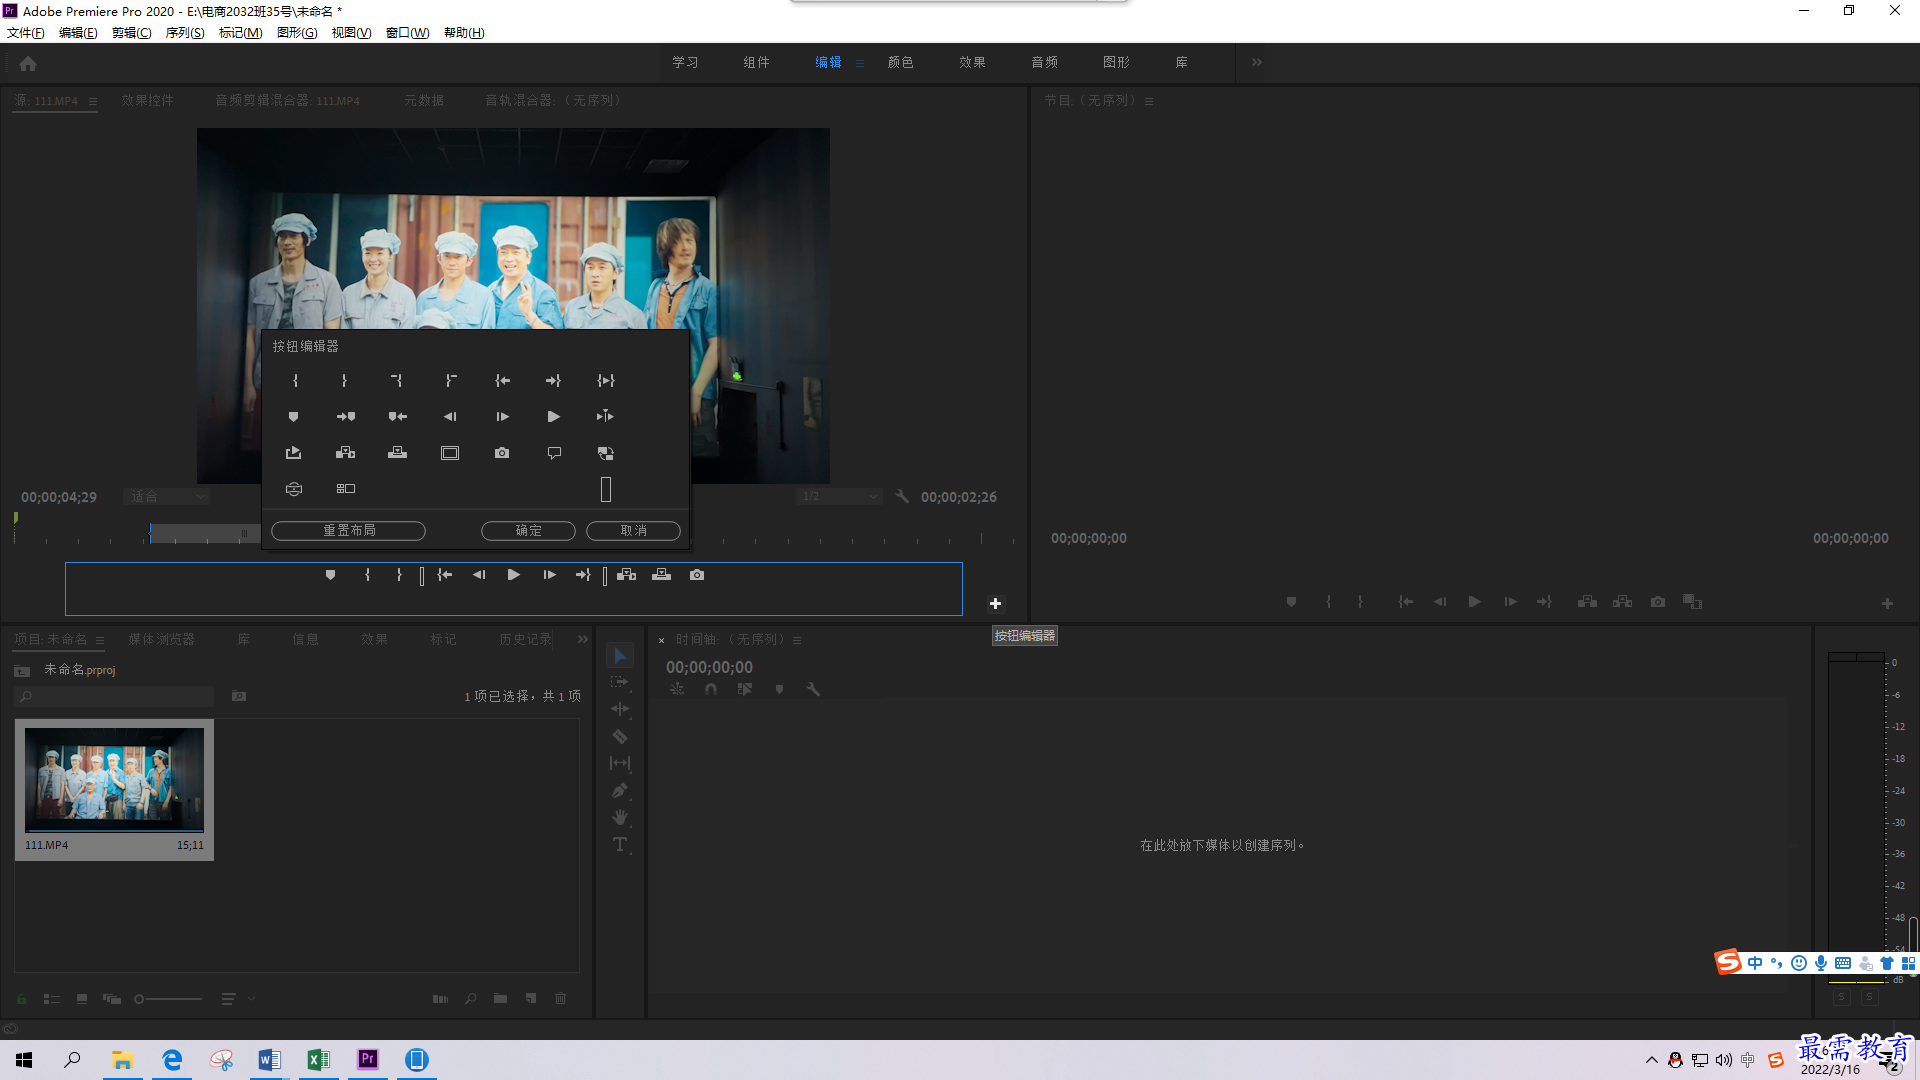Open 序列(S) menu
This screenshot has width=1920, height=1080.
[x=185, y=33]
